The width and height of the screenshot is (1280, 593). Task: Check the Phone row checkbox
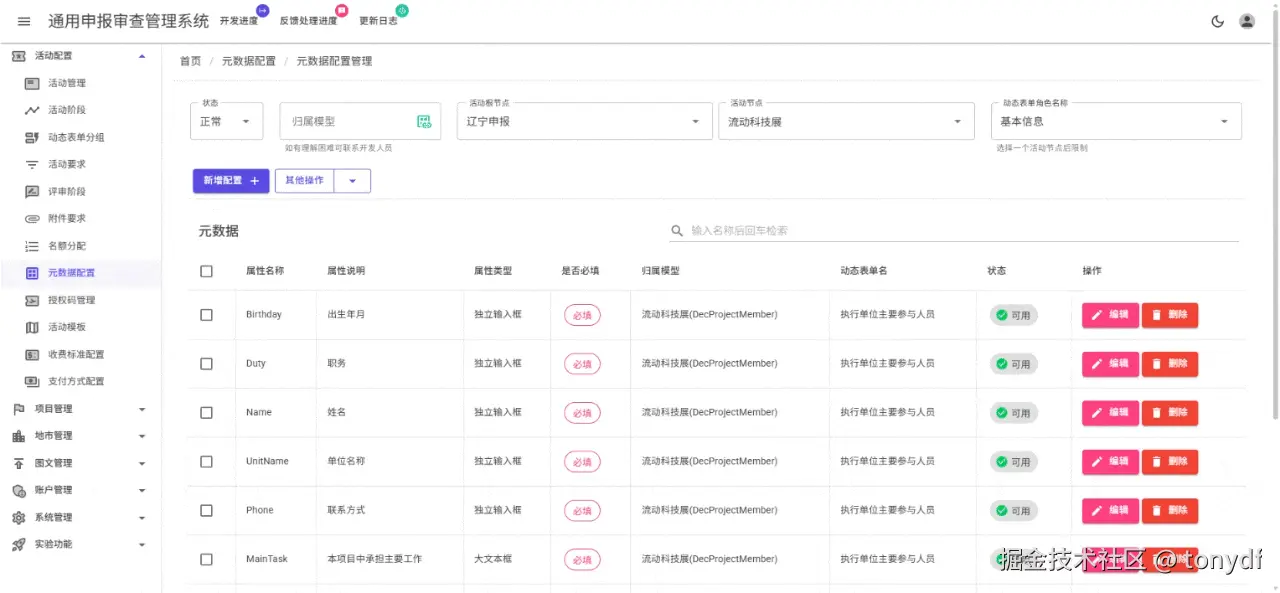[206, 510]
